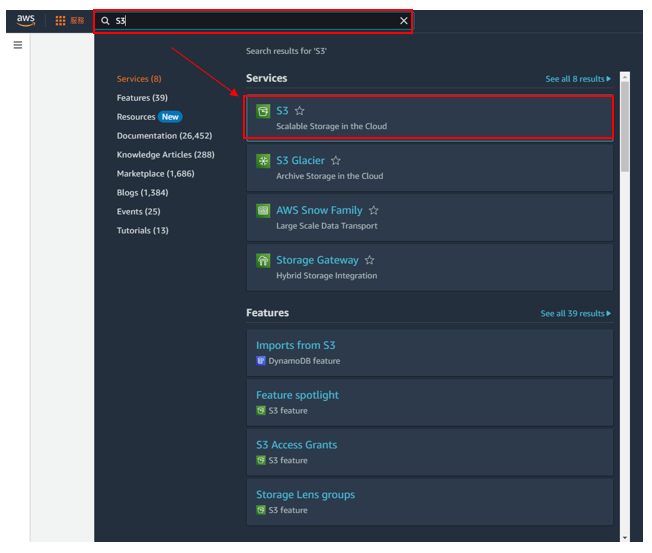Open the hamburger side navigation menu
The width and height of the screenshot is (652, 553).
tap(18, 45)
